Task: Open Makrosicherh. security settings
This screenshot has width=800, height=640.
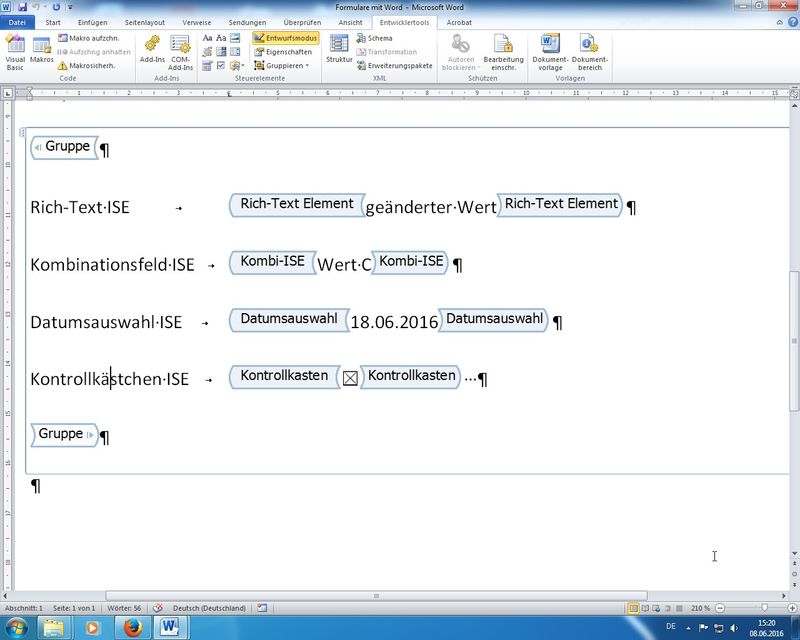Action: pyautogui.click(x=86, y=66)
